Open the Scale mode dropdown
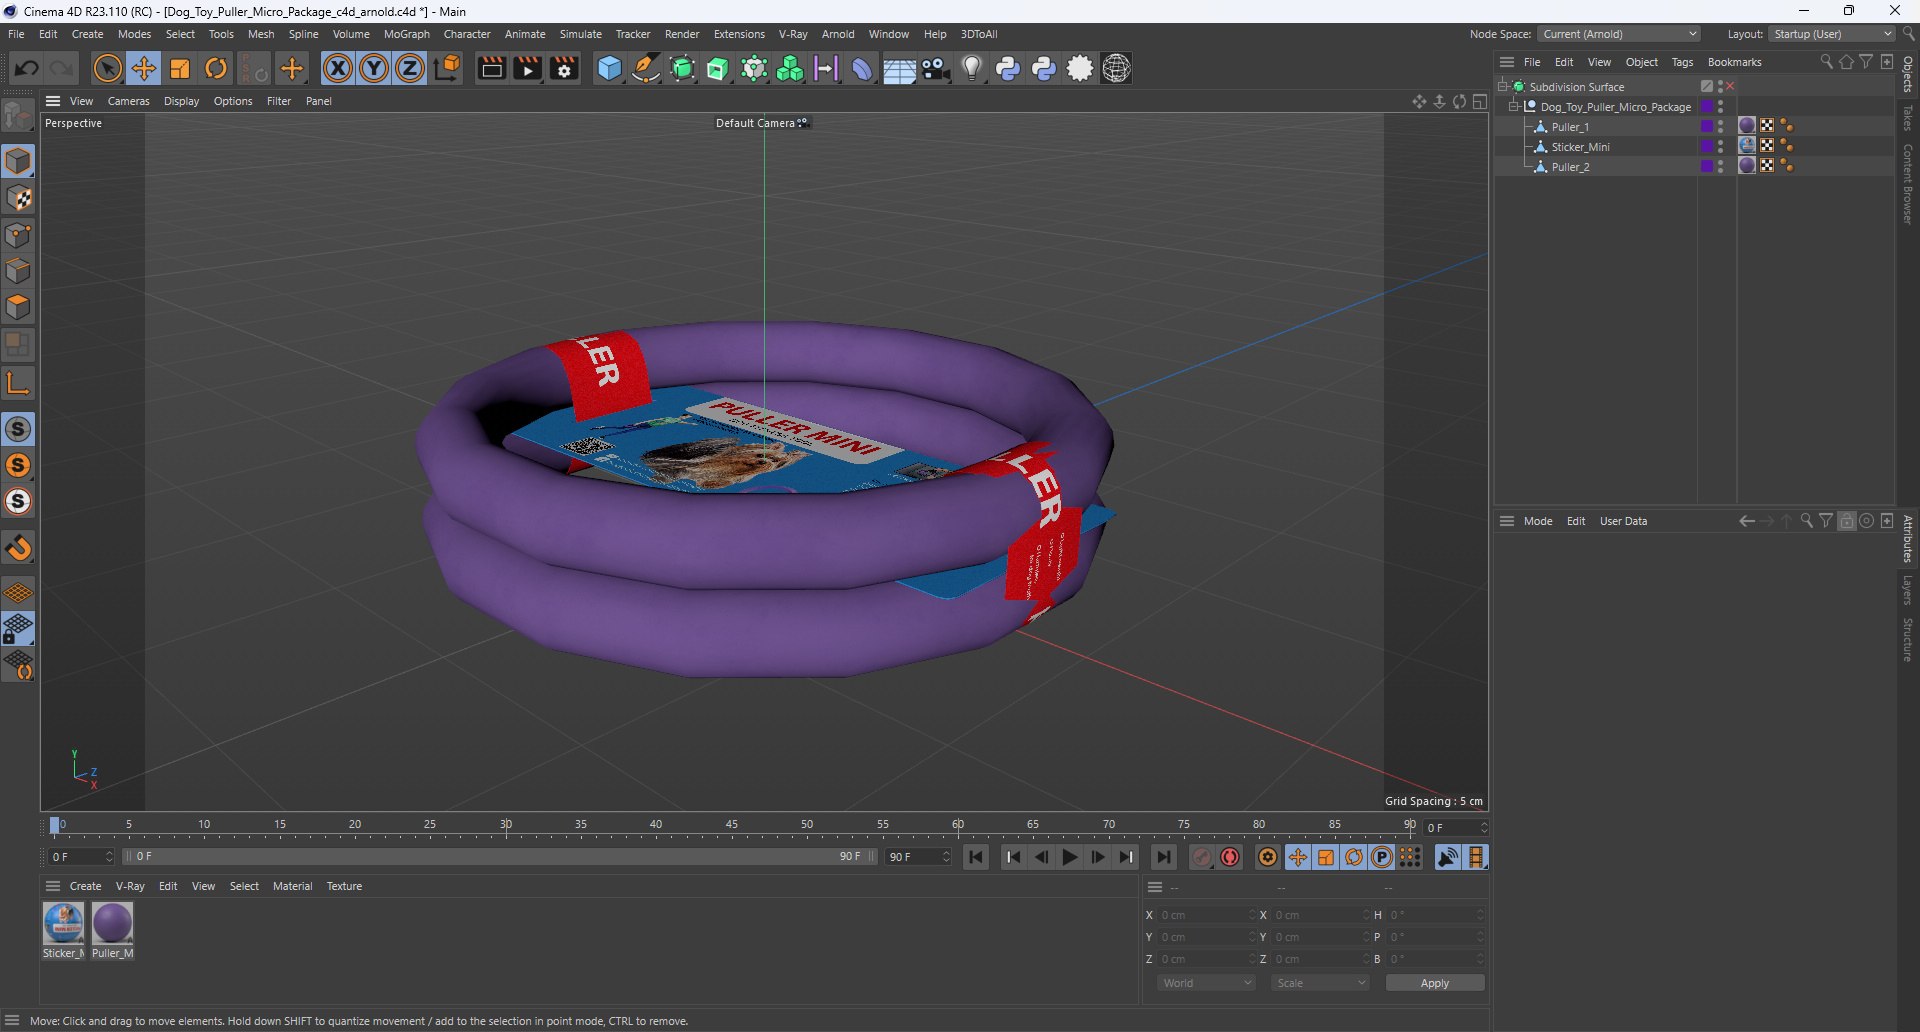This screenshot has height=1032, width=1920. click(1320, 983)
